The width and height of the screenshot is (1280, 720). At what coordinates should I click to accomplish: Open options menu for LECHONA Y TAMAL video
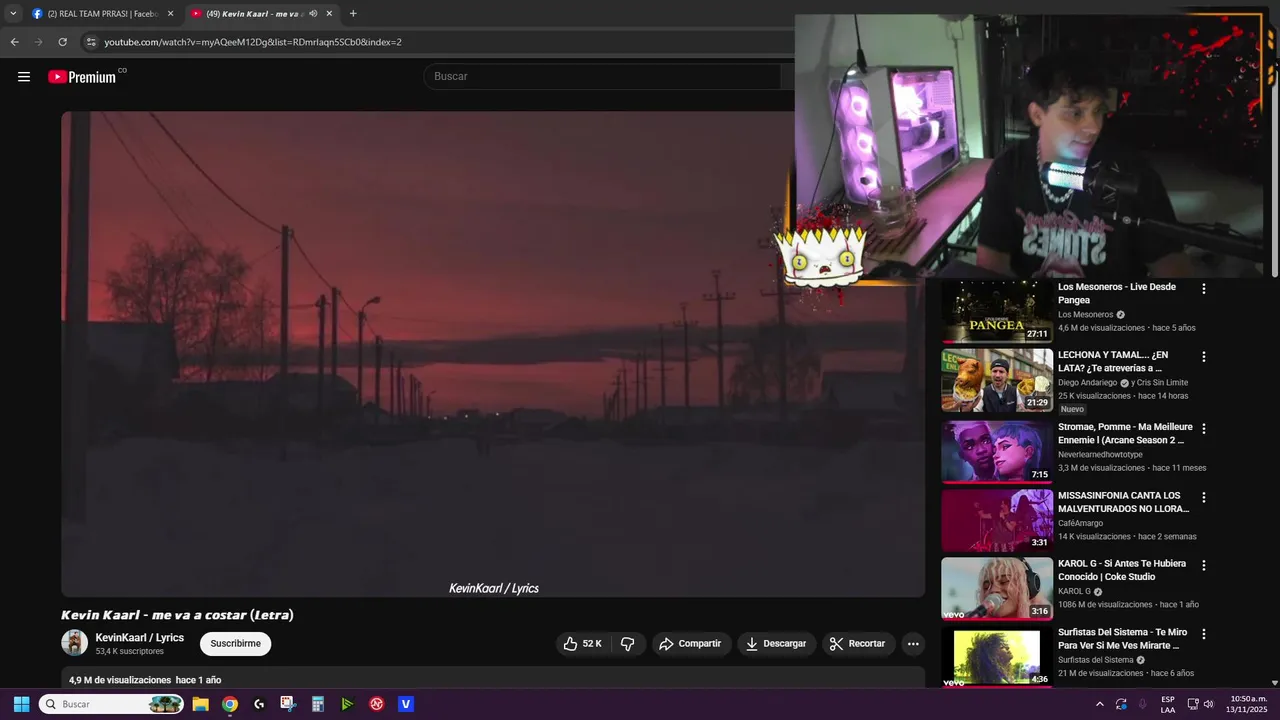click(1204, 357)
